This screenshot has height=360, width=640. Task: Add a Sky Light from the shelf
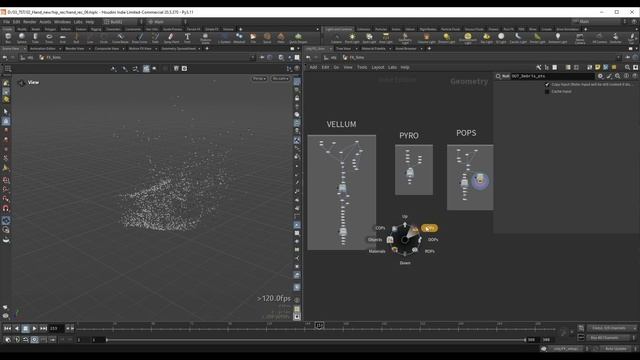pyautogui.click(x=486, y=38)
